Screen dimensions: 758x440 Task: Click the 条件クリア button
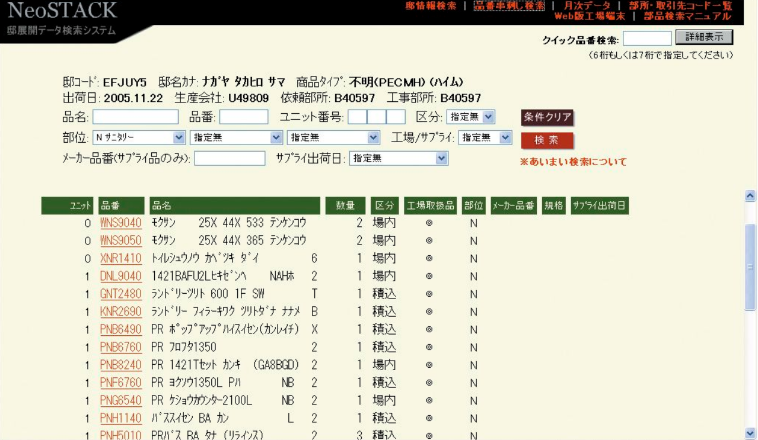(547, 117)
